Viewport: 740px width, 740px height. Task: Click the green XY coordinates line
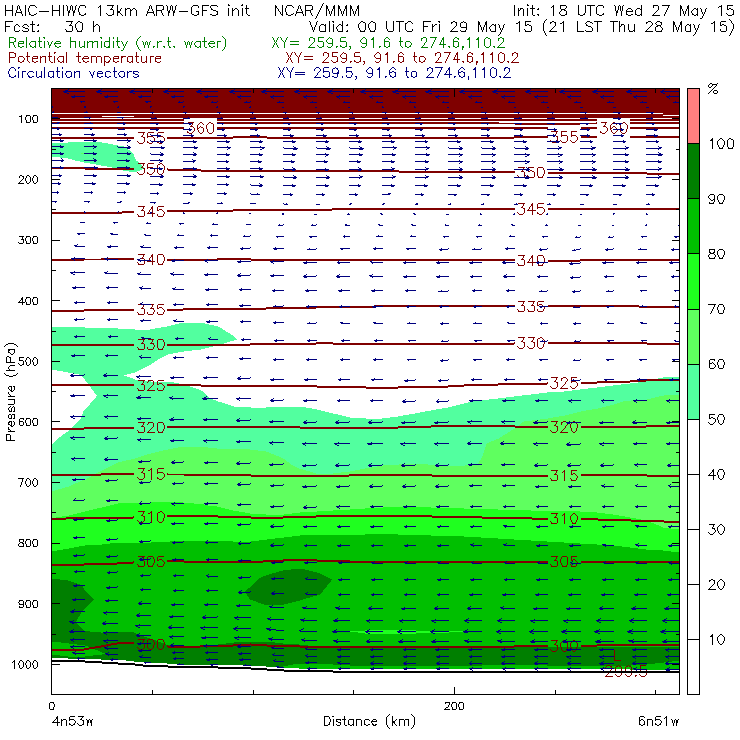point(388,43)
